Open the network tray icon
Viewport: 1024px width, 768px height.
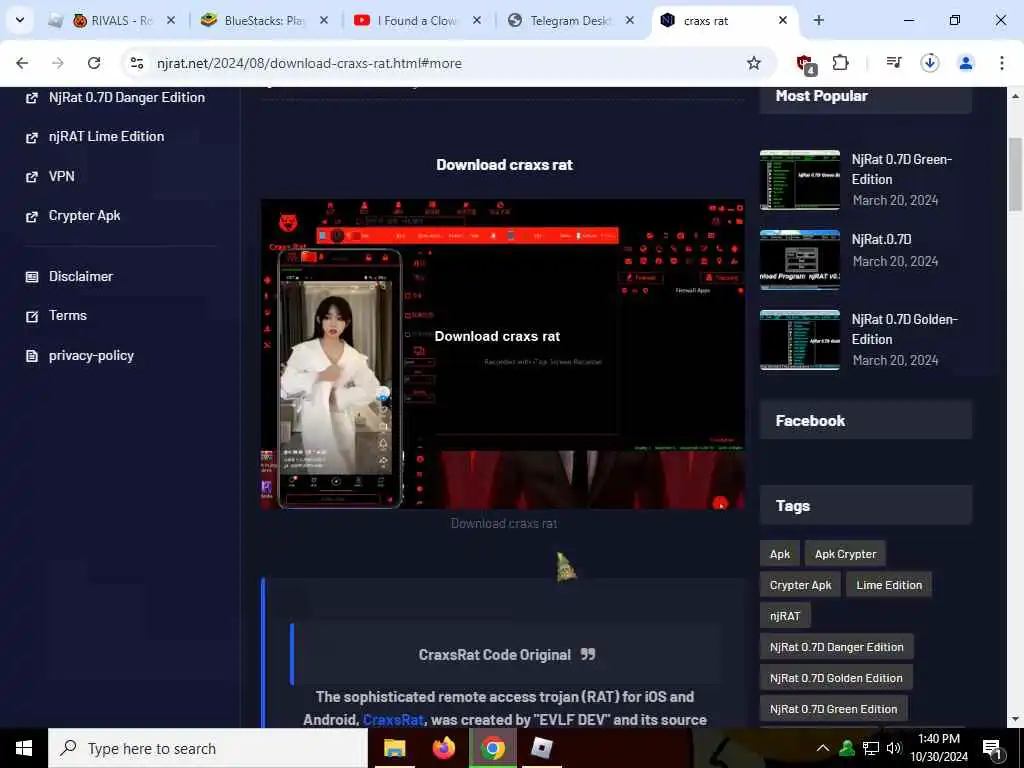coord(871,748)
